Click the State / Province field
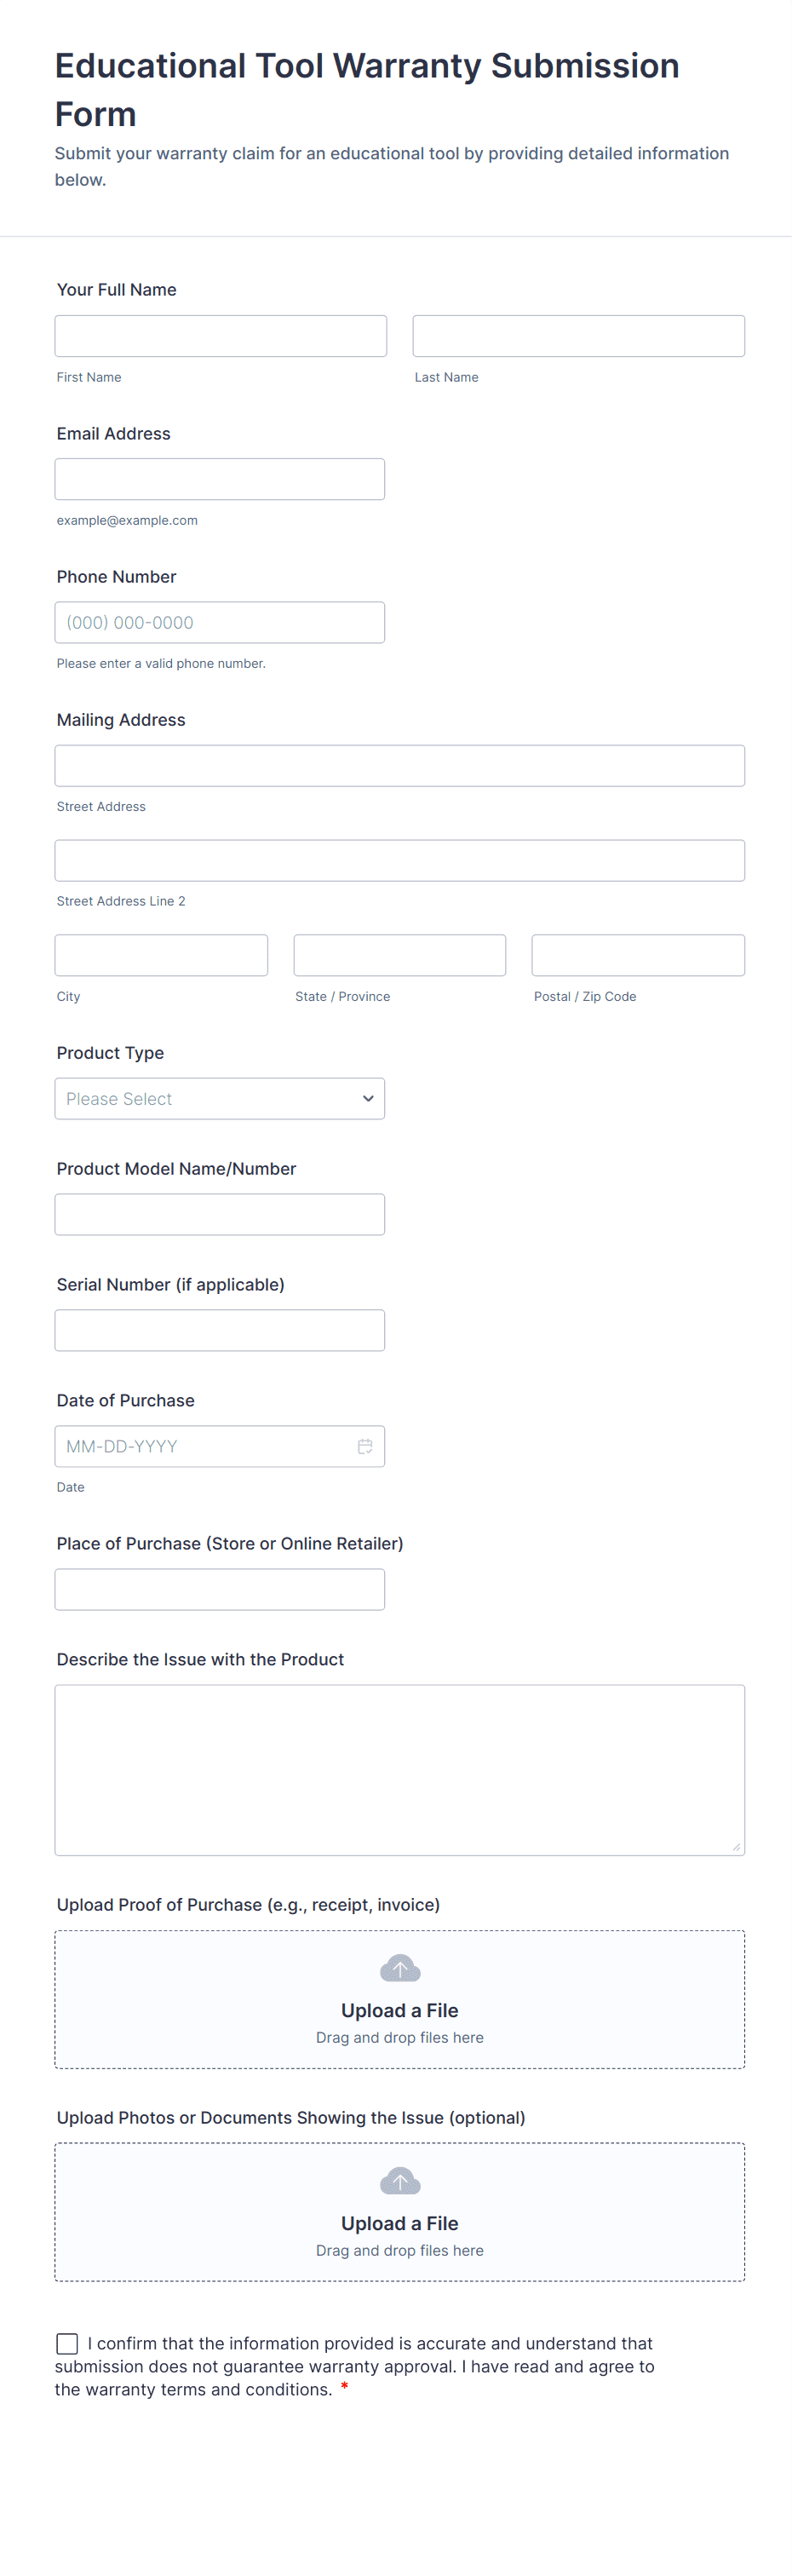792x2576 pixels. 399,955
